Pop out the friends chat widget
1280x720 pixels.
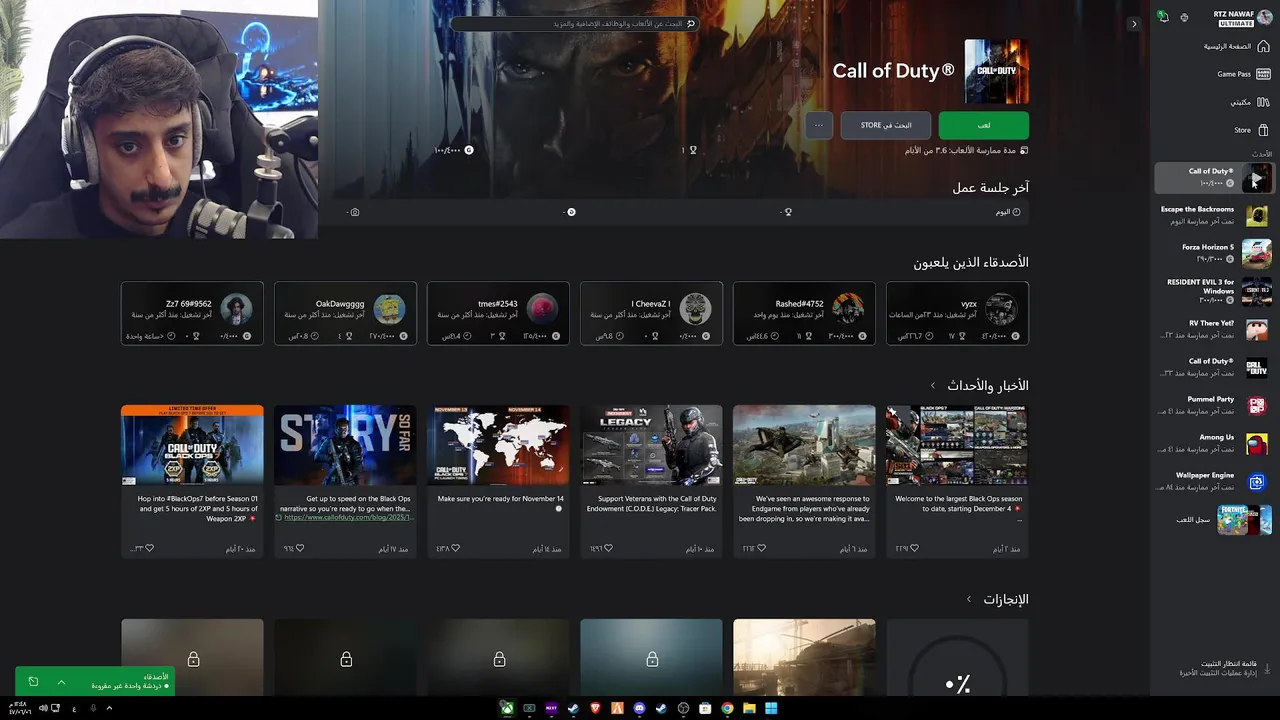[x=33, y=682]
